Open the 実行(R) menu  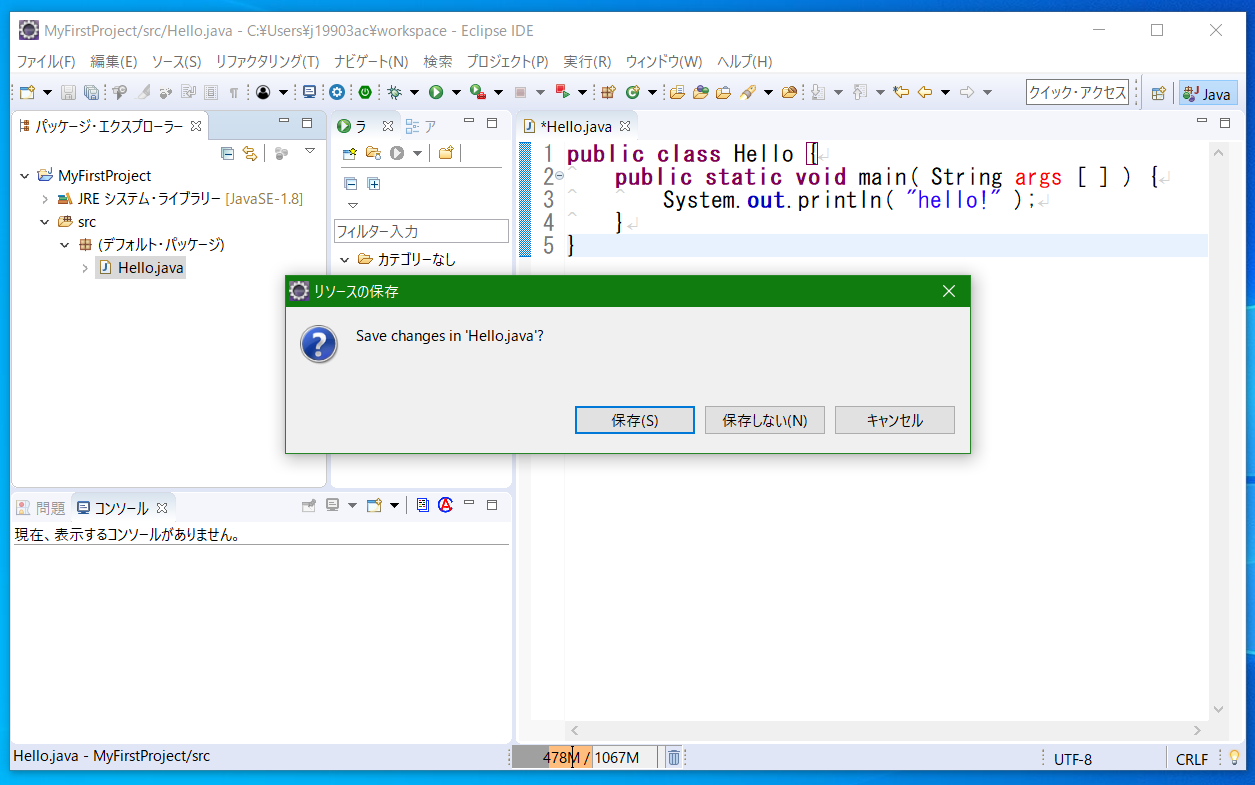587,61
